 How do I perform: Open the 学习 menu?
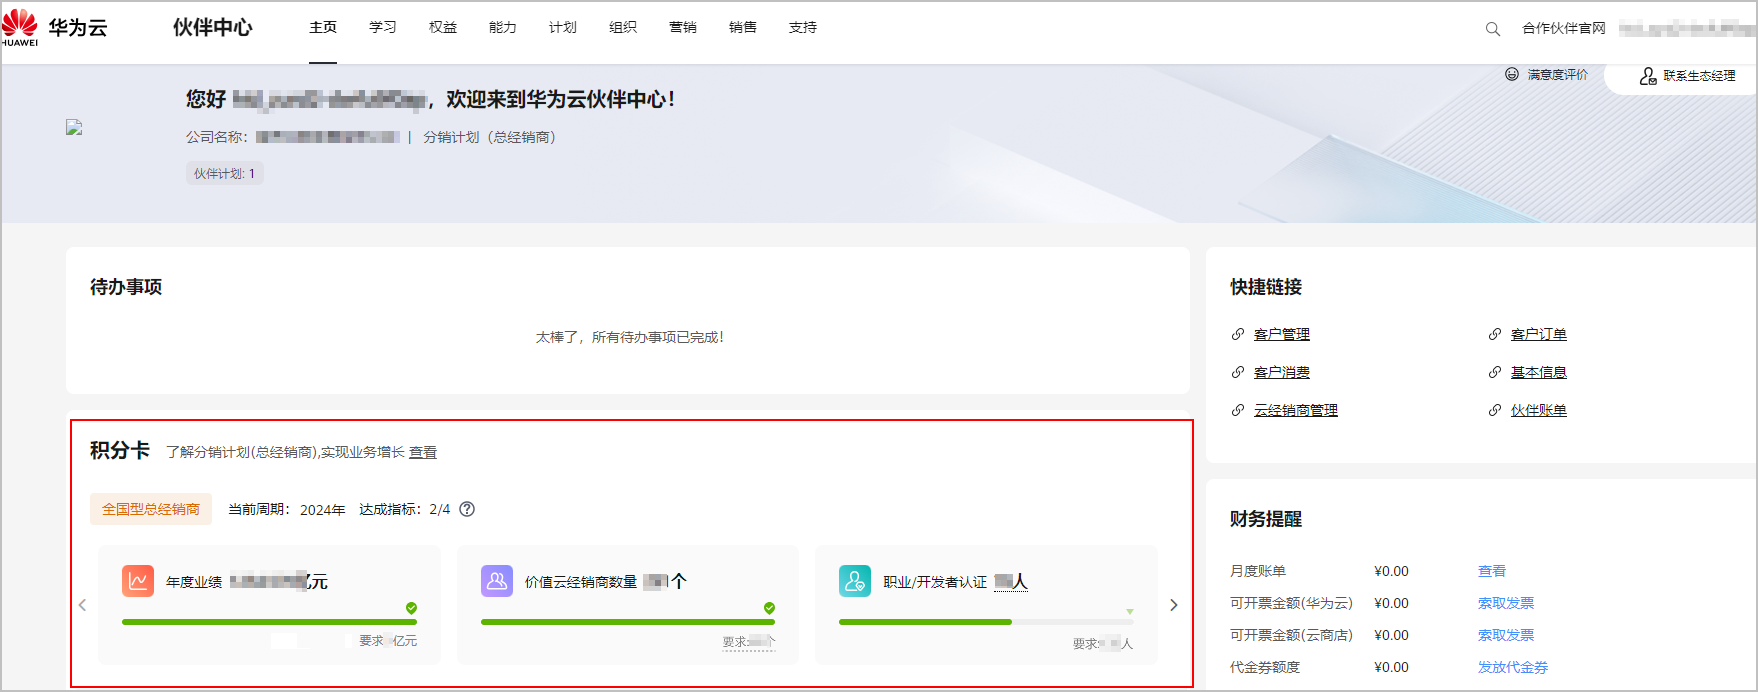click(383, 27)
